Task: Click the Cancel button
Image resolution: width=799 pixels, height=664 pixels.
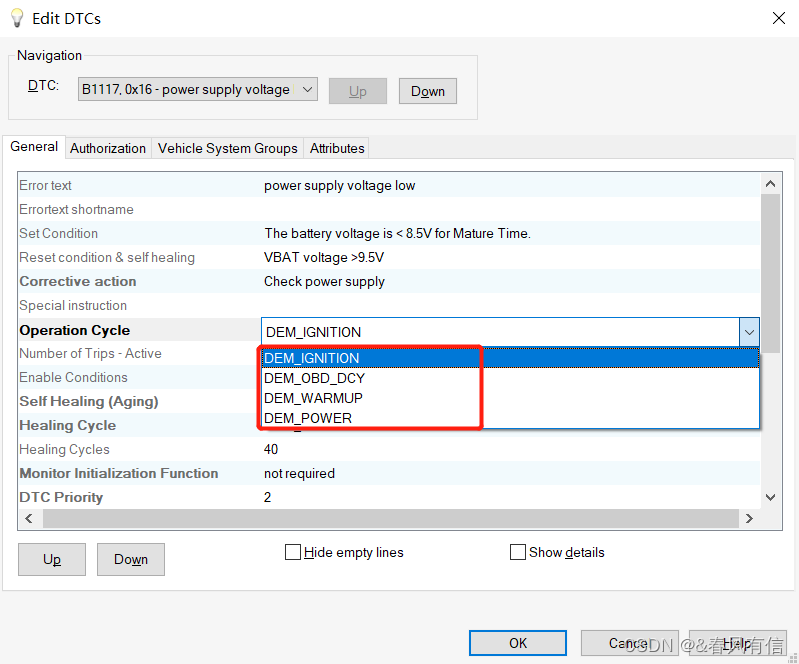Action: 630,643
